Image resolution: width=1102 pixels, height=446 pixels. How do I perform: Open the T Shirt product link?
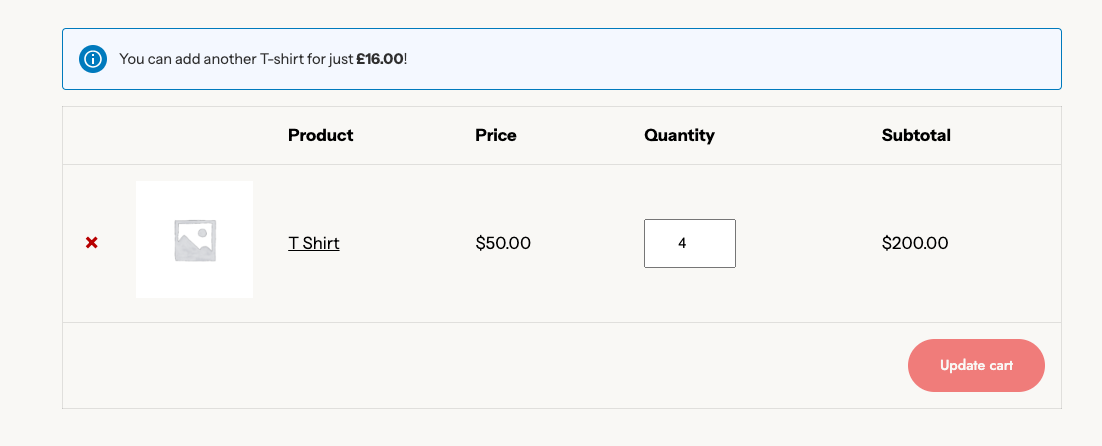(x=314, y=243)
